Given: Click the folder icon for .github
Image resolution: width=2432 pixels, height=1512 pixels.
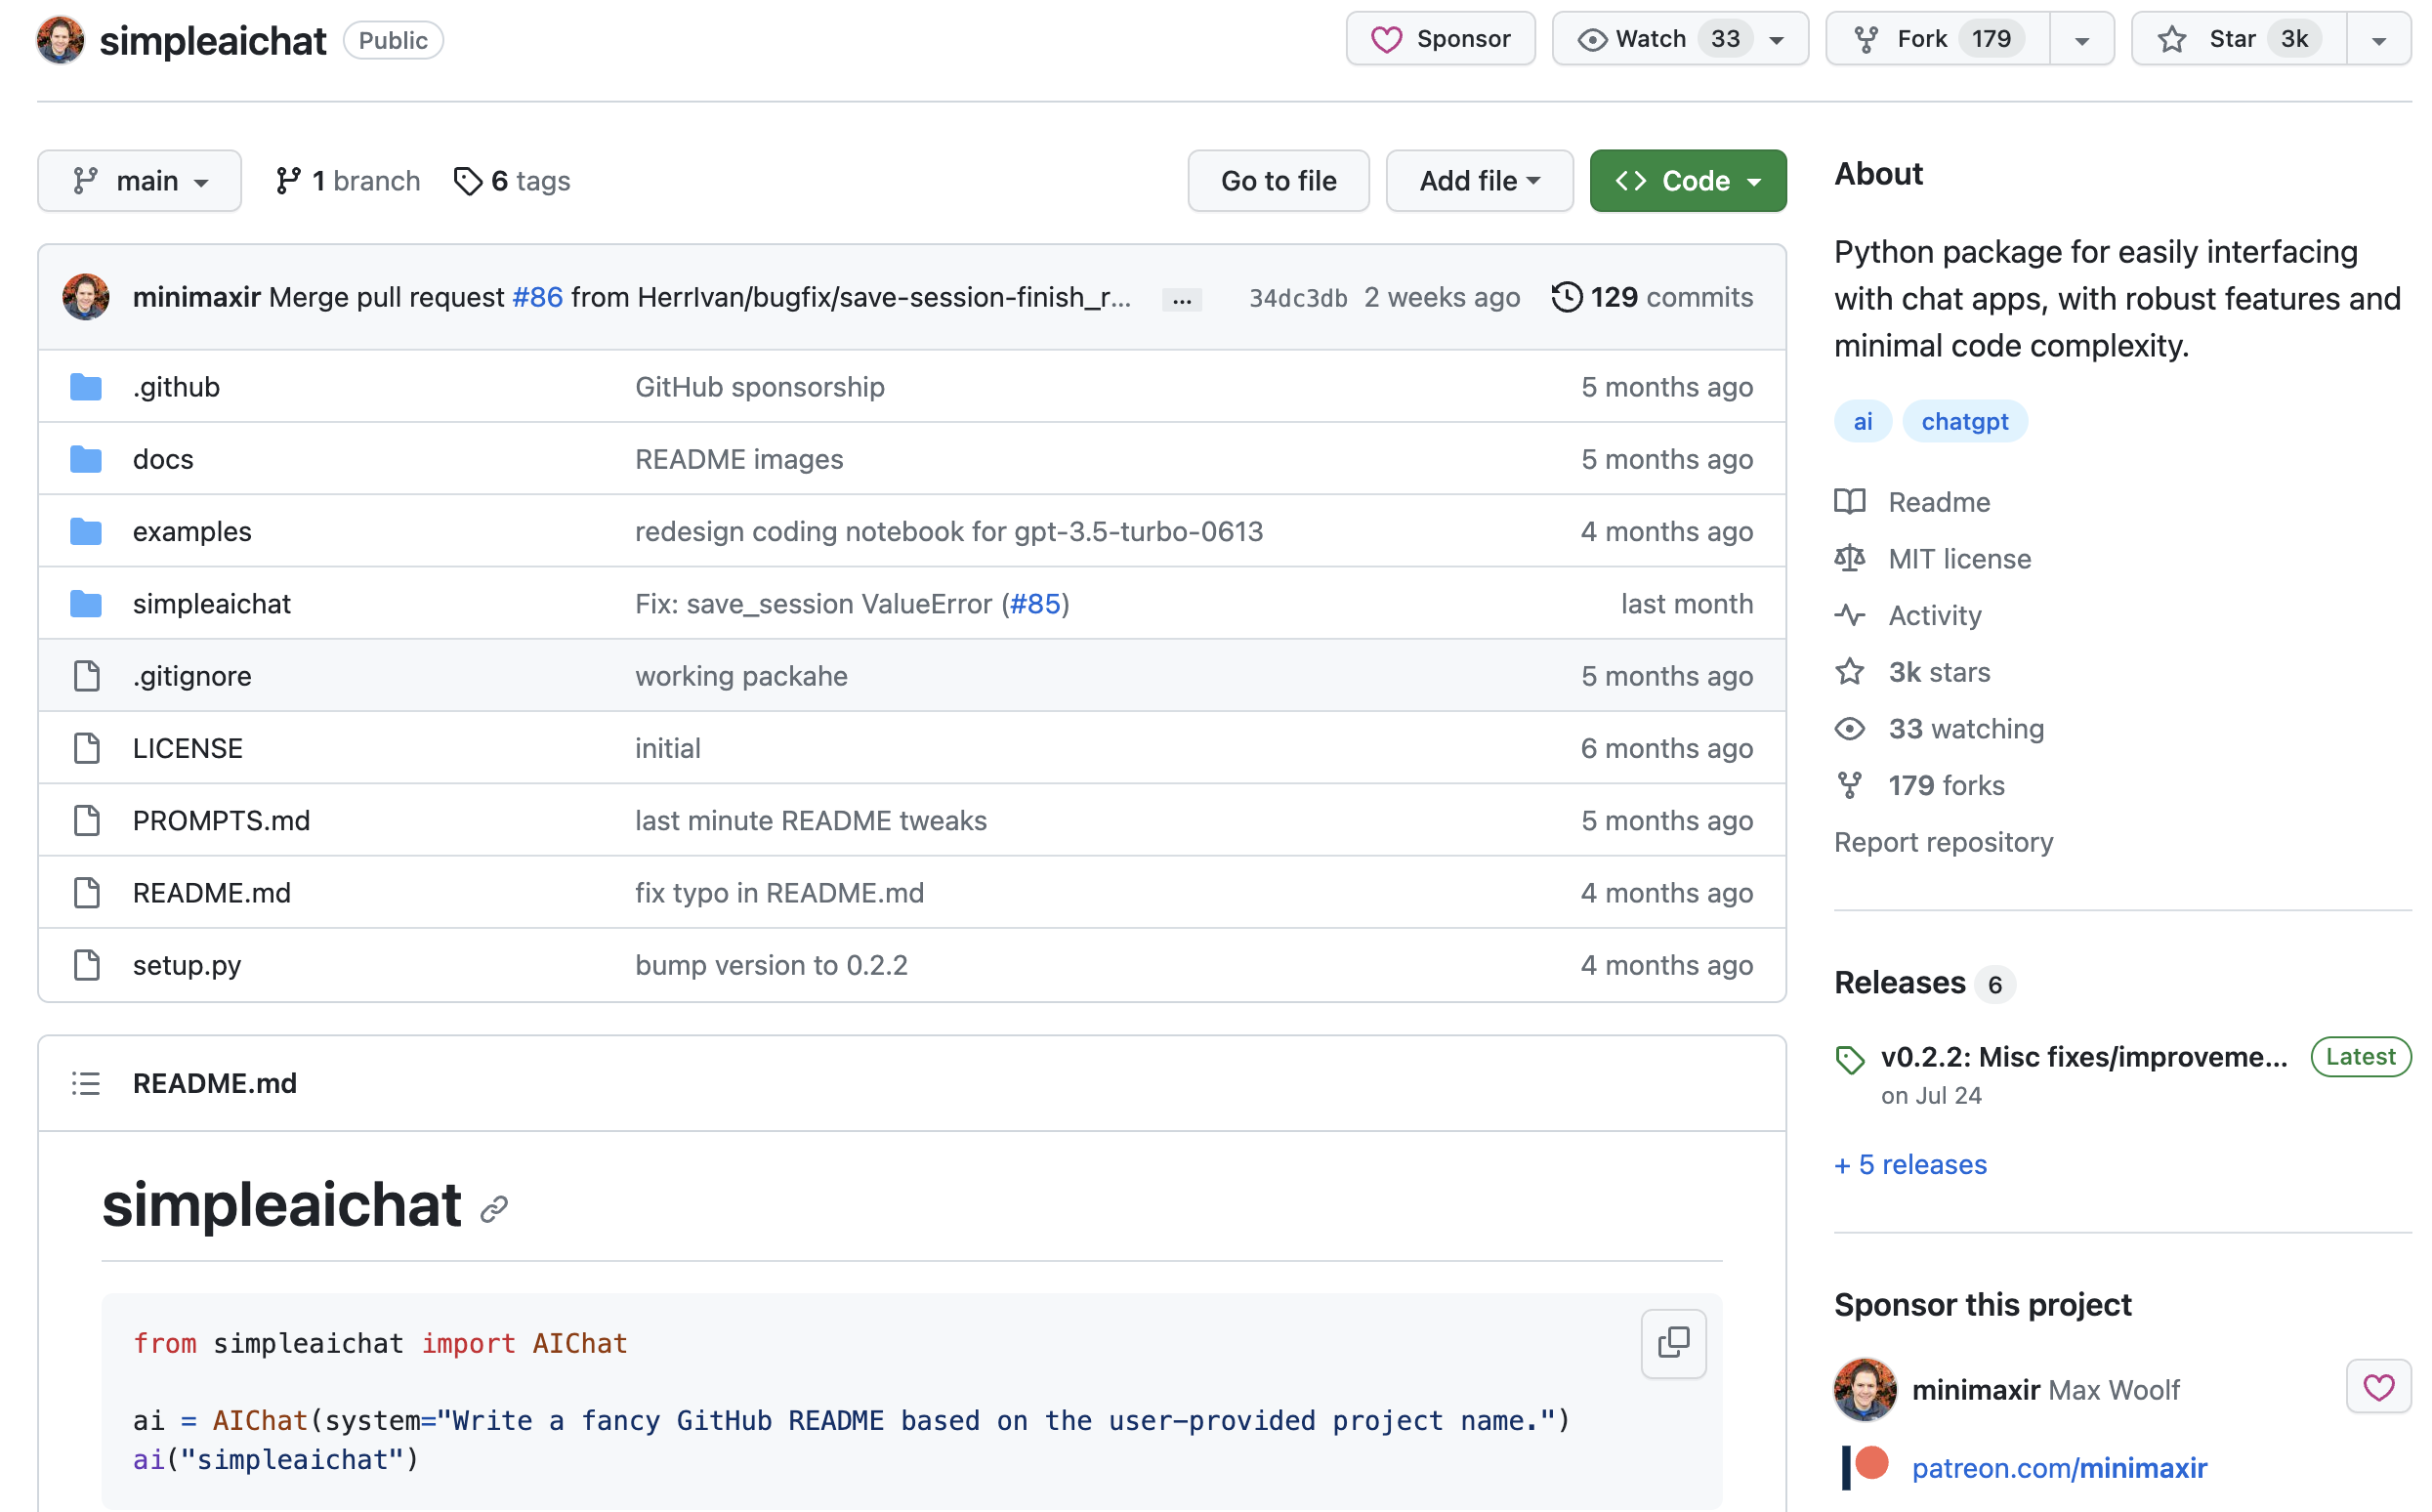Looking at the screenshot, I should click(x=86, y=387).
